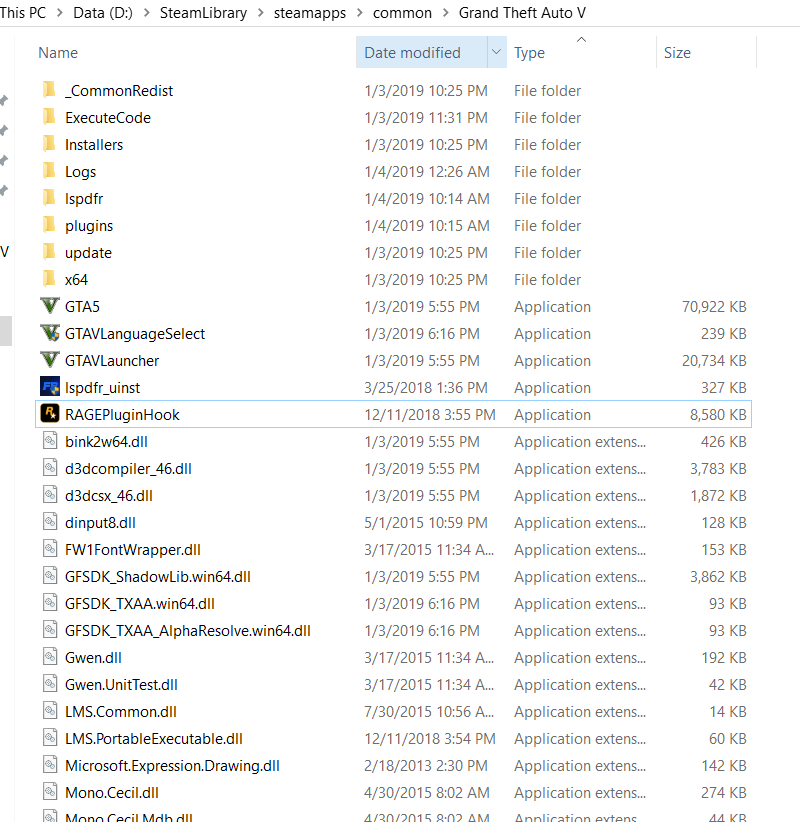Go to Data (D:) drive breadcrumb

103,13
